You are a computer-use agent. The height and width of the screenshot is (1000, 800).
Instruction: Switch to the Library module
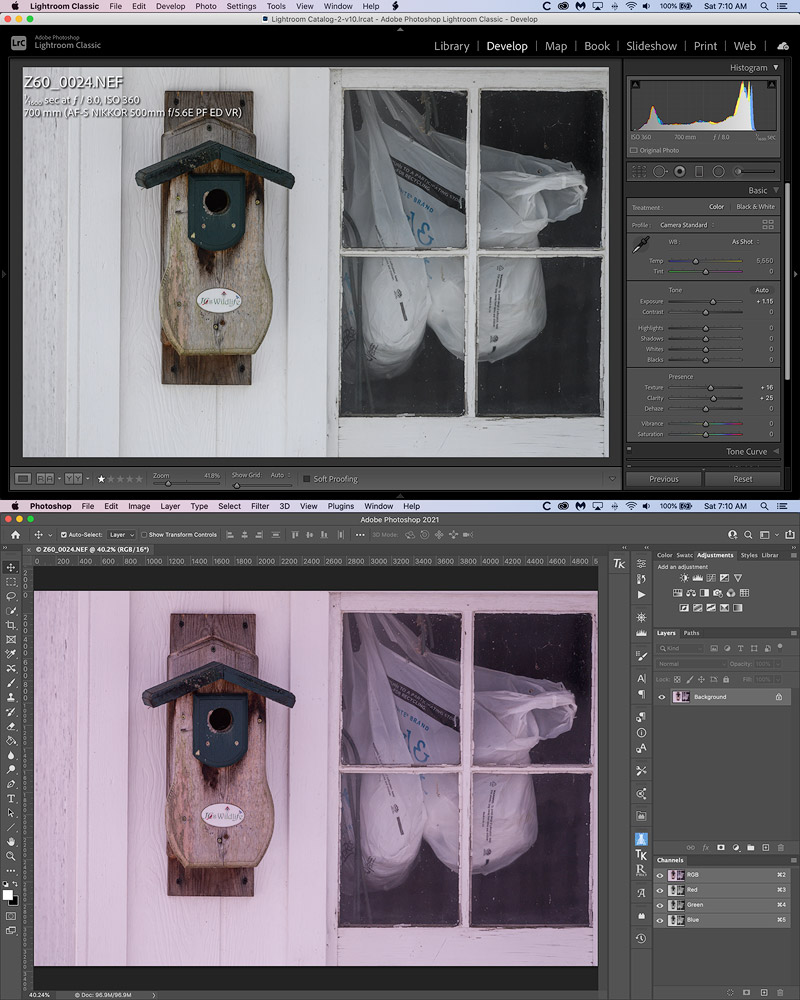(451, 46)
